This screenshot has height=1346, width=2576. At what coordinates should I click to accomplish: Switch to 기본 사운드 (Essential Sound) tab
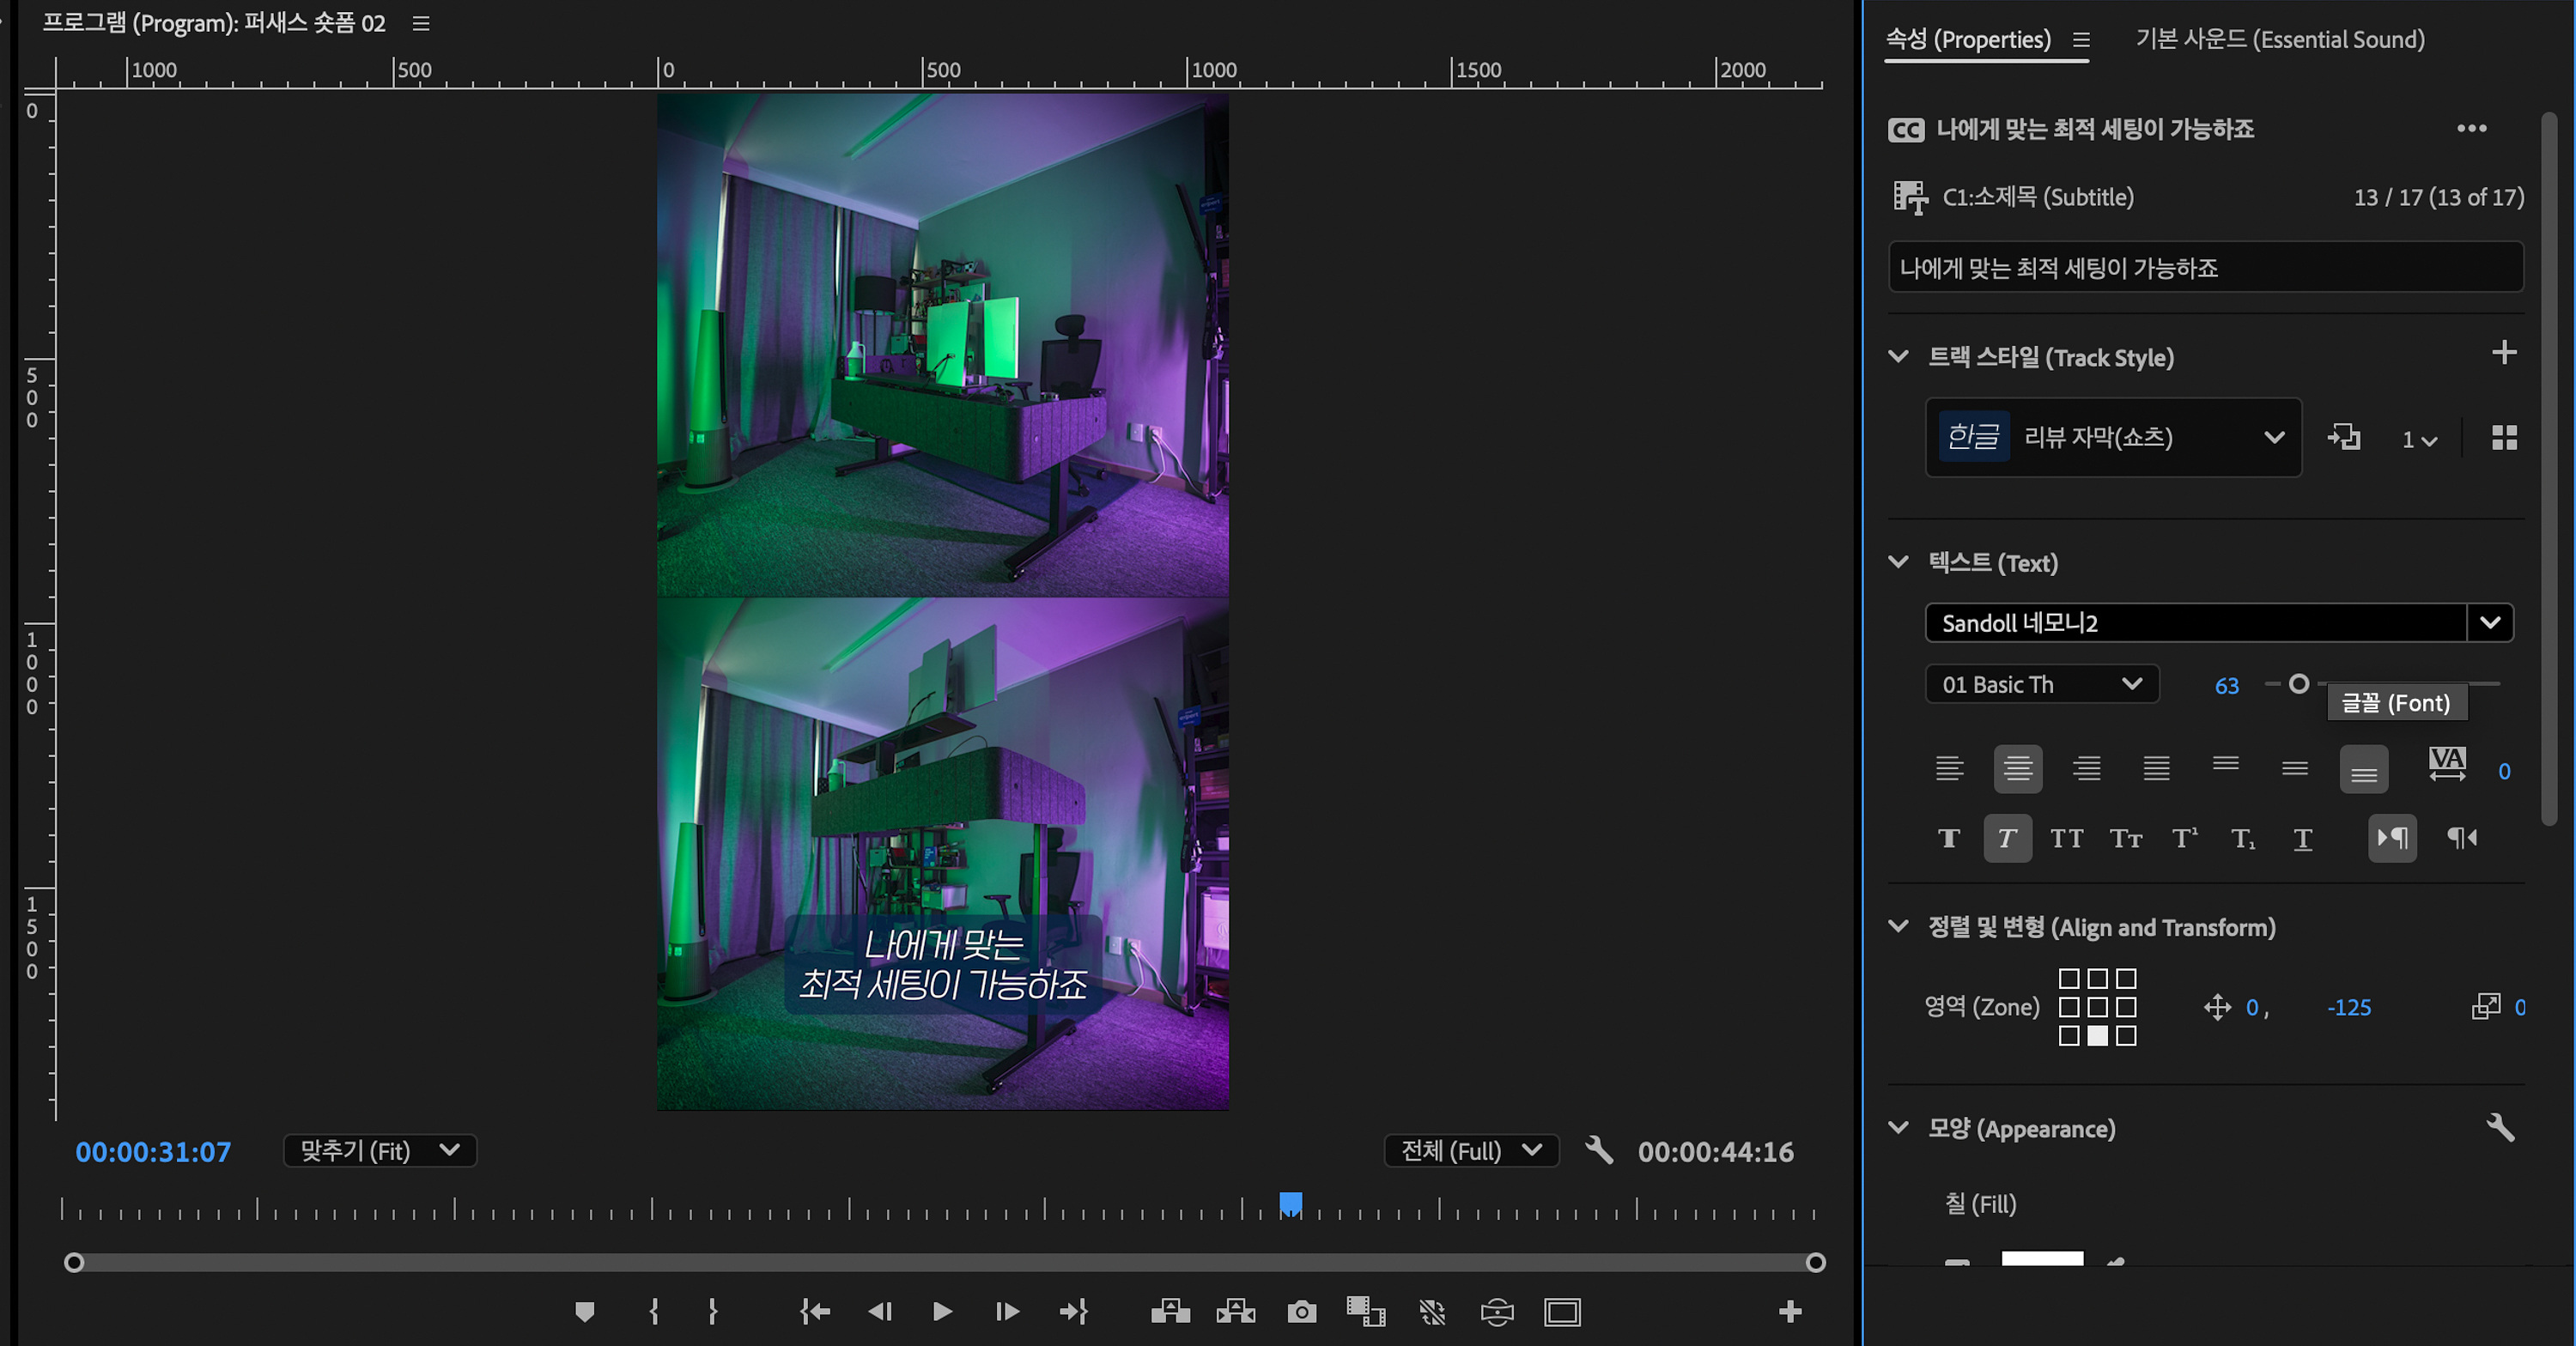[x=2279, y=39]
